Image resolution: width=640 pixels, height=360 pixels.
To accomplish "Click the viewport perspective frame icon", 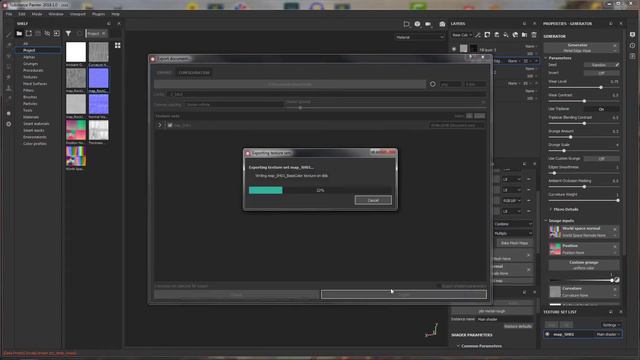I will tap(406, 24).
